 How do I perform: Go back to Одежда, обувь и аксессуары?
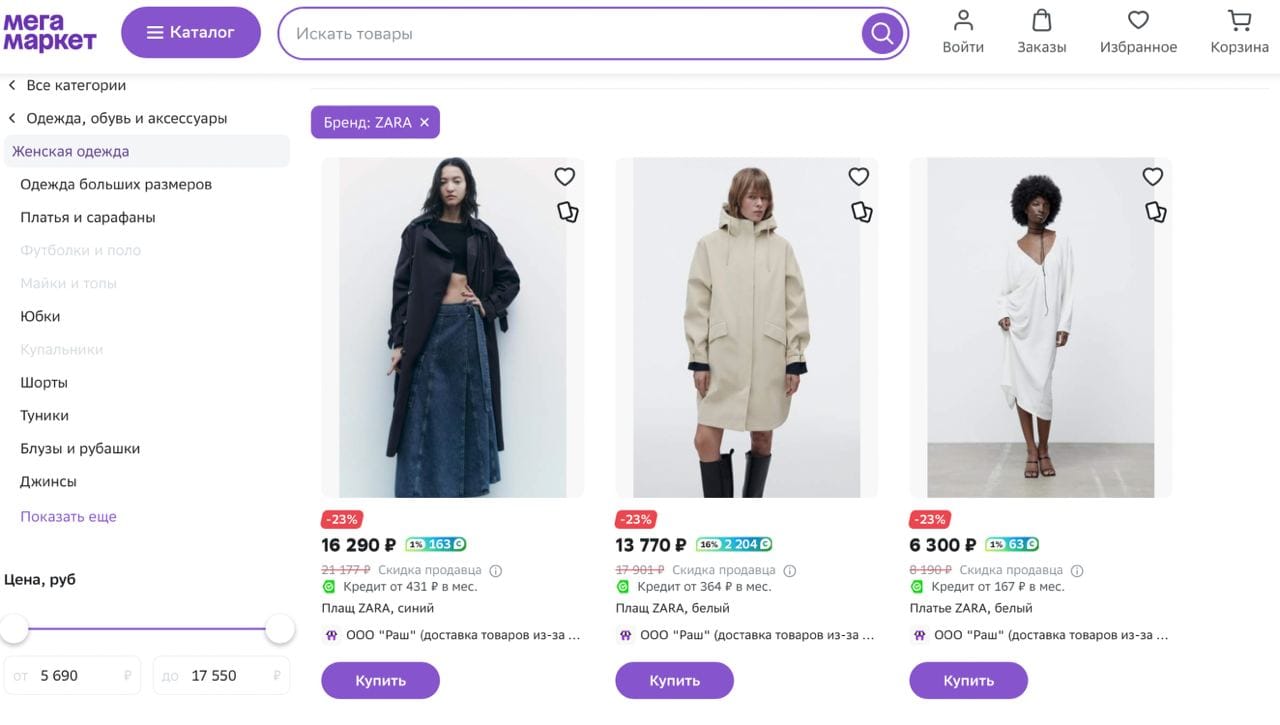pos(125,117)
